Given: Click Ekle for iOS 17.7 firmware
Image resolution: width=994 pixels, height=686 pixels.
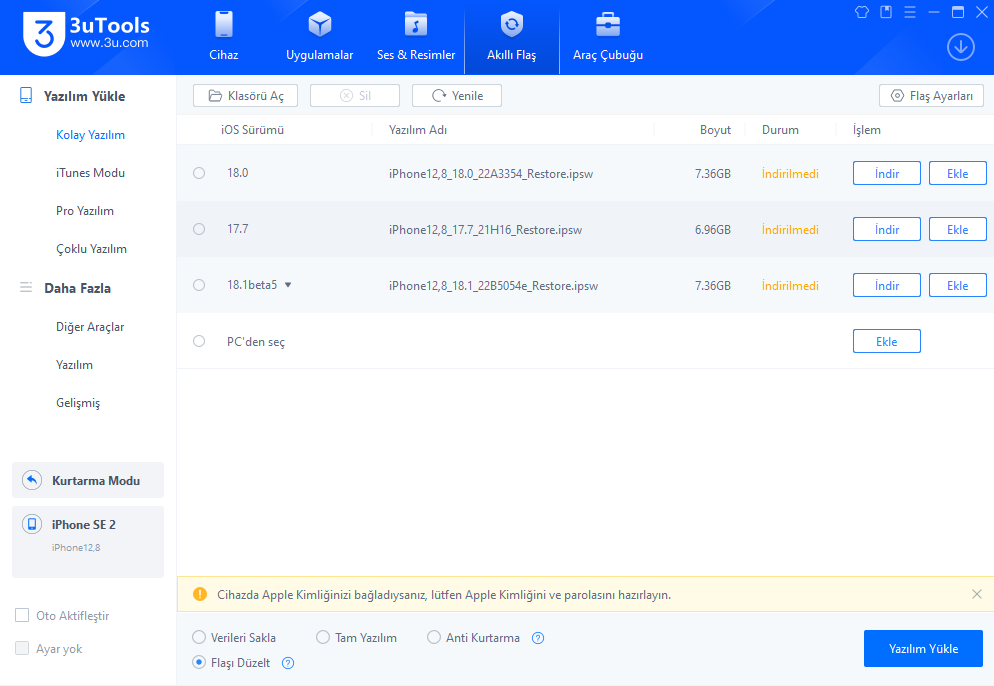Looking at the screenshot, I should coord(957,230).
